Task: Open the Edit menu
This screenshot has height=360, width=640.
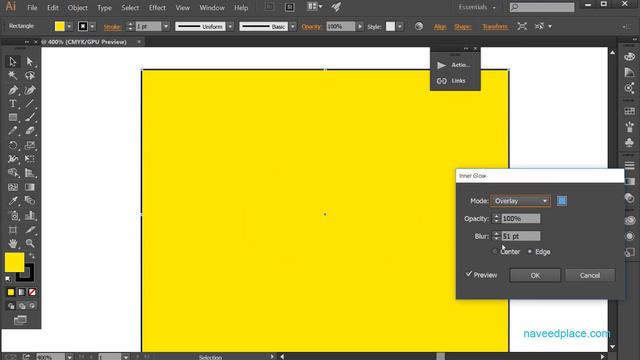Action: 53,8
